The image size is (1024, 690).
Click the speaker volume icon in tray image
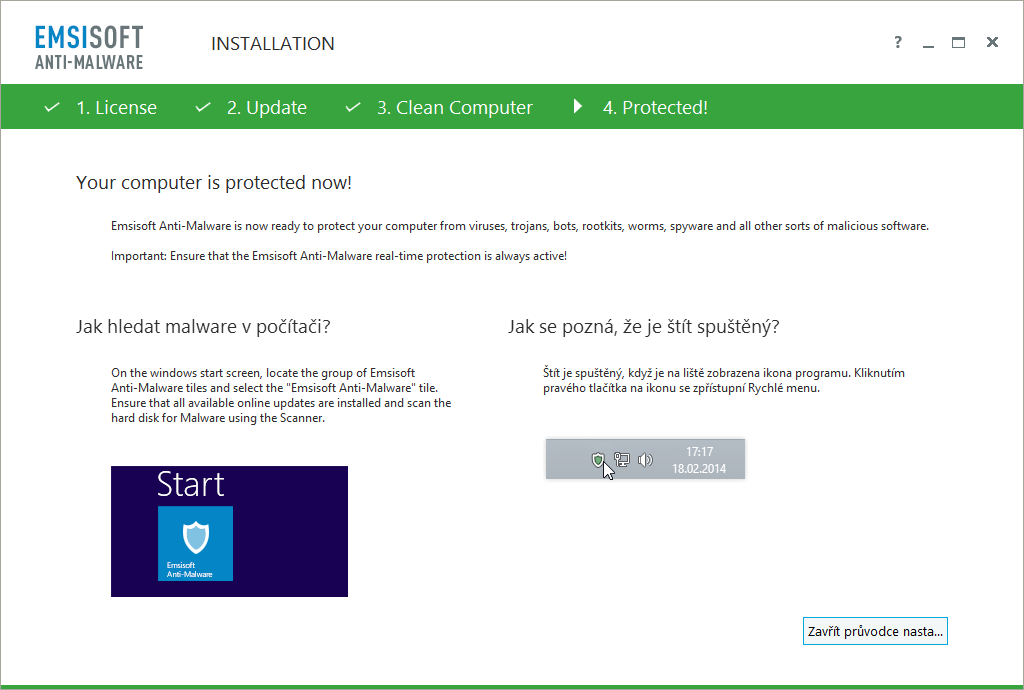pyautogui.click(x=645, y=460)
